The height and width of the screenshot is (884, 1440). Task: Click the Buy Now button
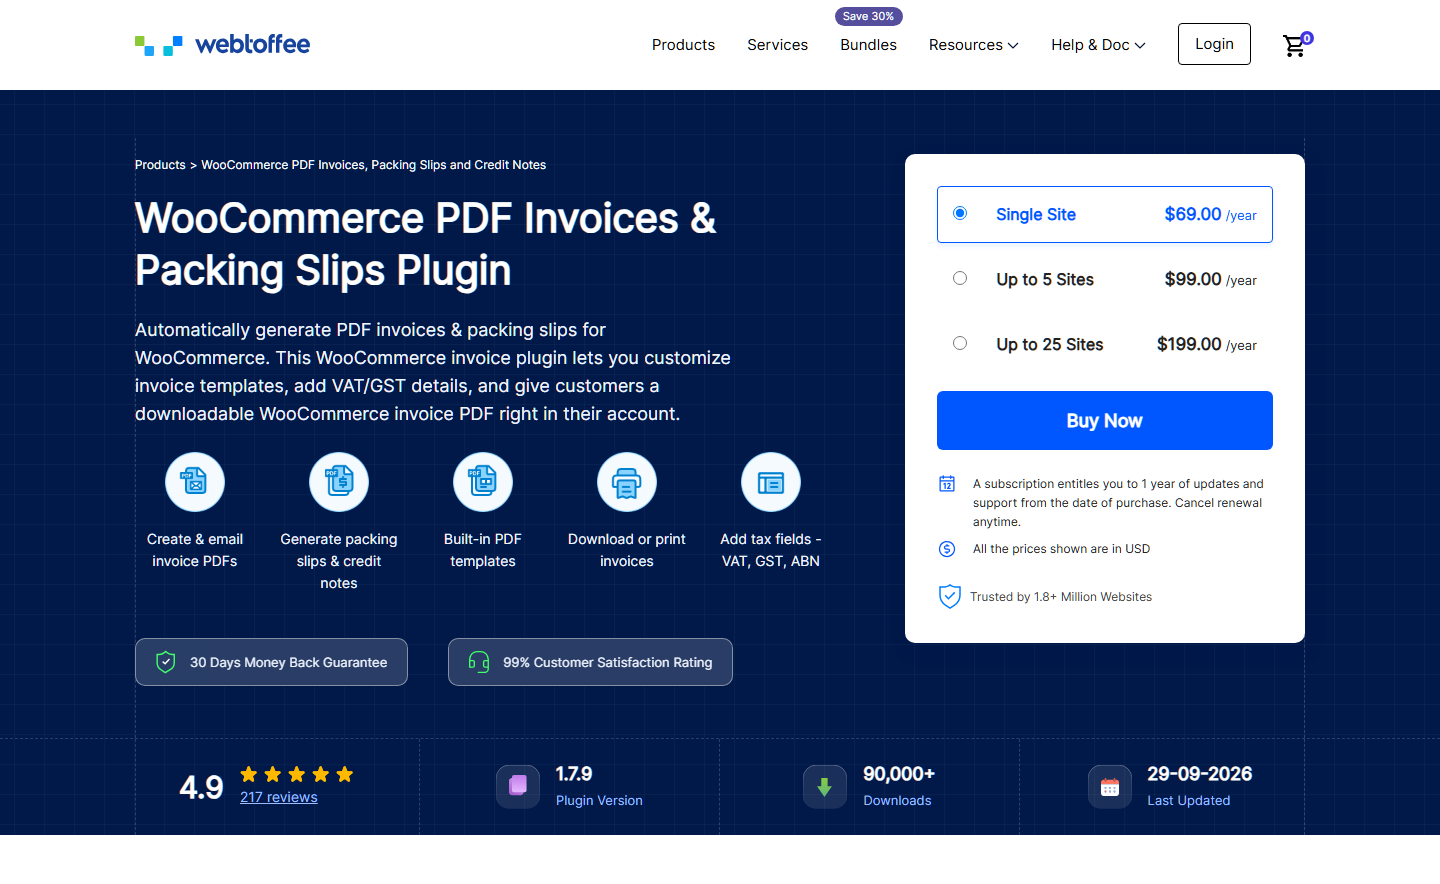1105,420
